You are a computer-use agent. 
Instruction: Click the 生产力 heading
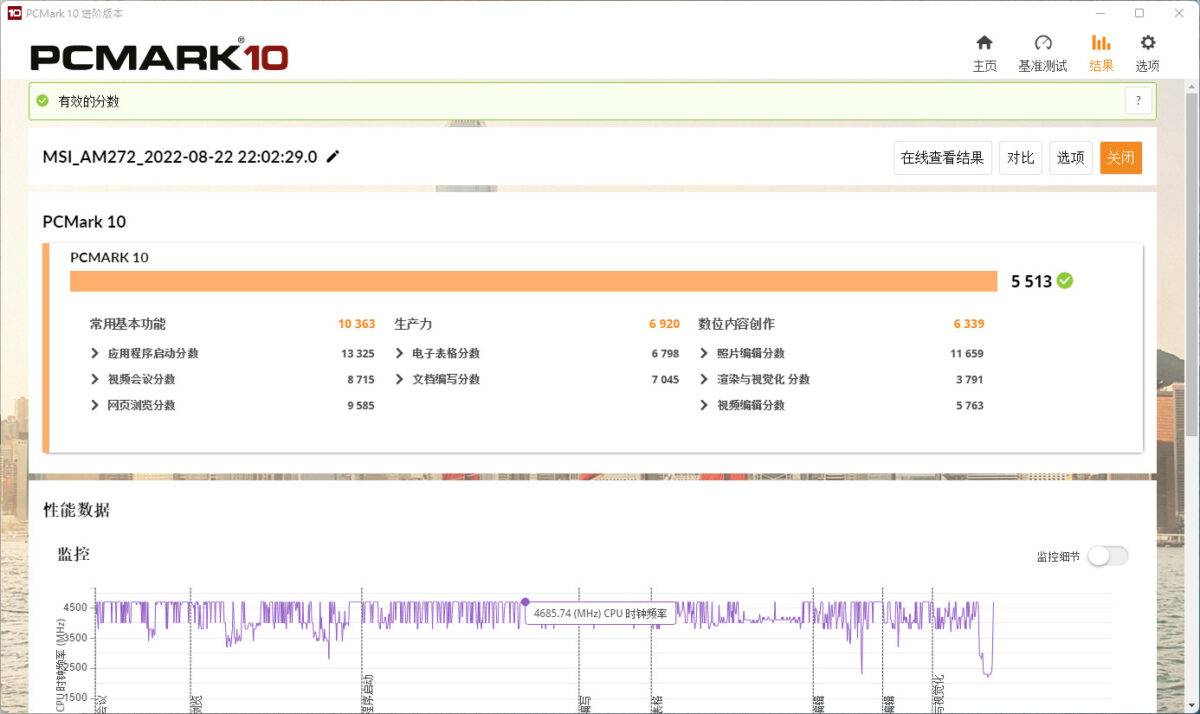(x=413, y=324)
